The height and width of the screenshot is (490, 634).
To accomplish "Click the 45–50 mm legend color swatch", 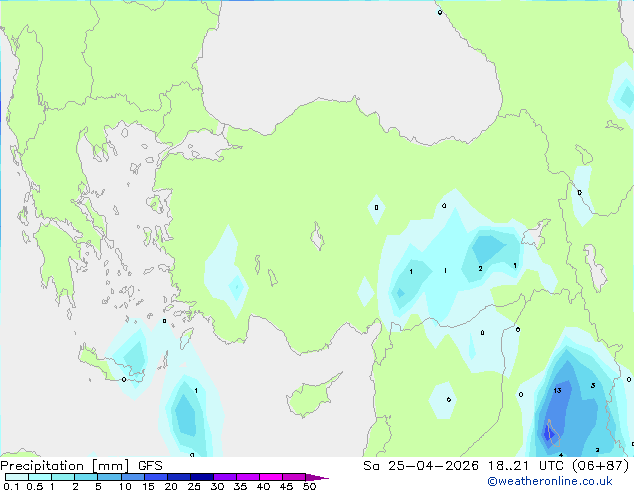I will pos(294,477).
